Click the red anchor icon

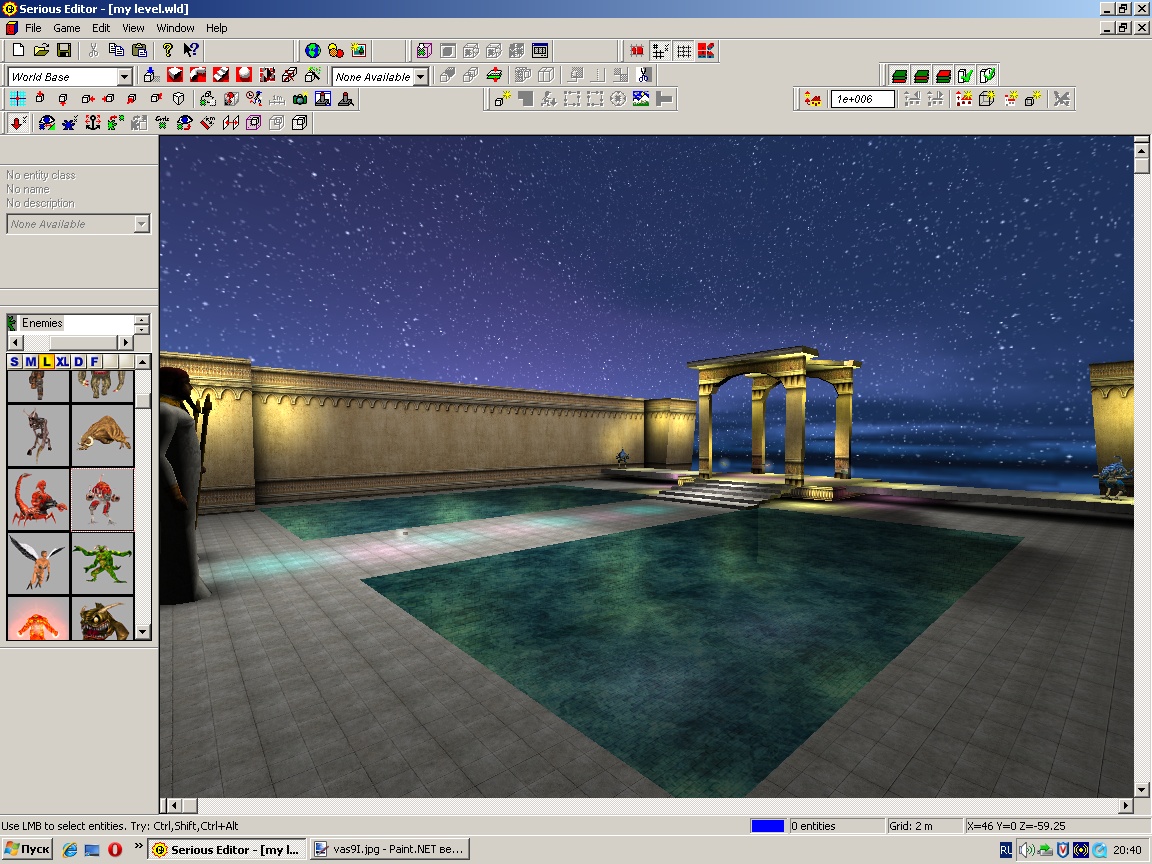(93, 123)
